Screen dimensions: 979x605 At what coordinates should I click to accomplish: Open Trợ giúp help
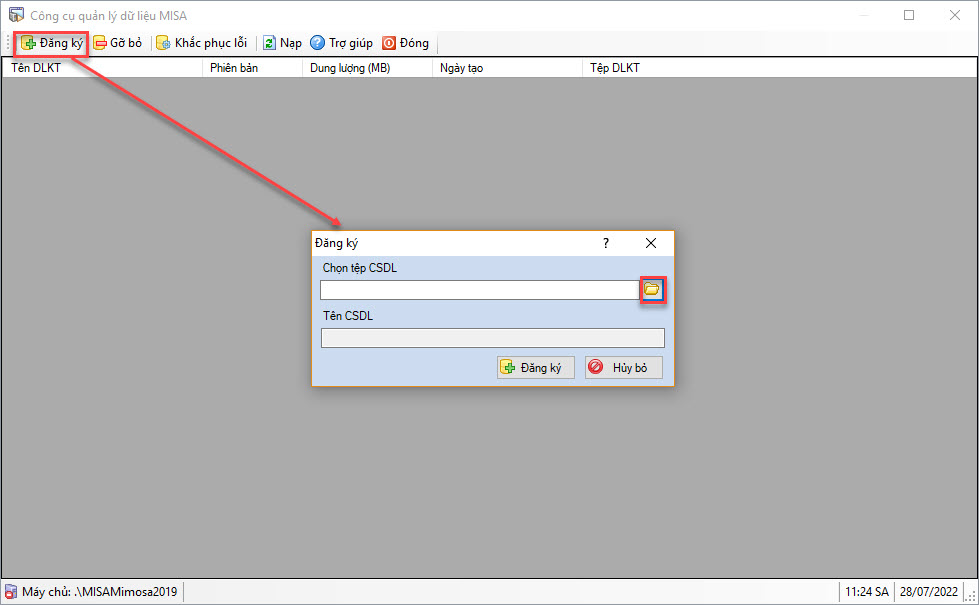click(x=342, y=43)
